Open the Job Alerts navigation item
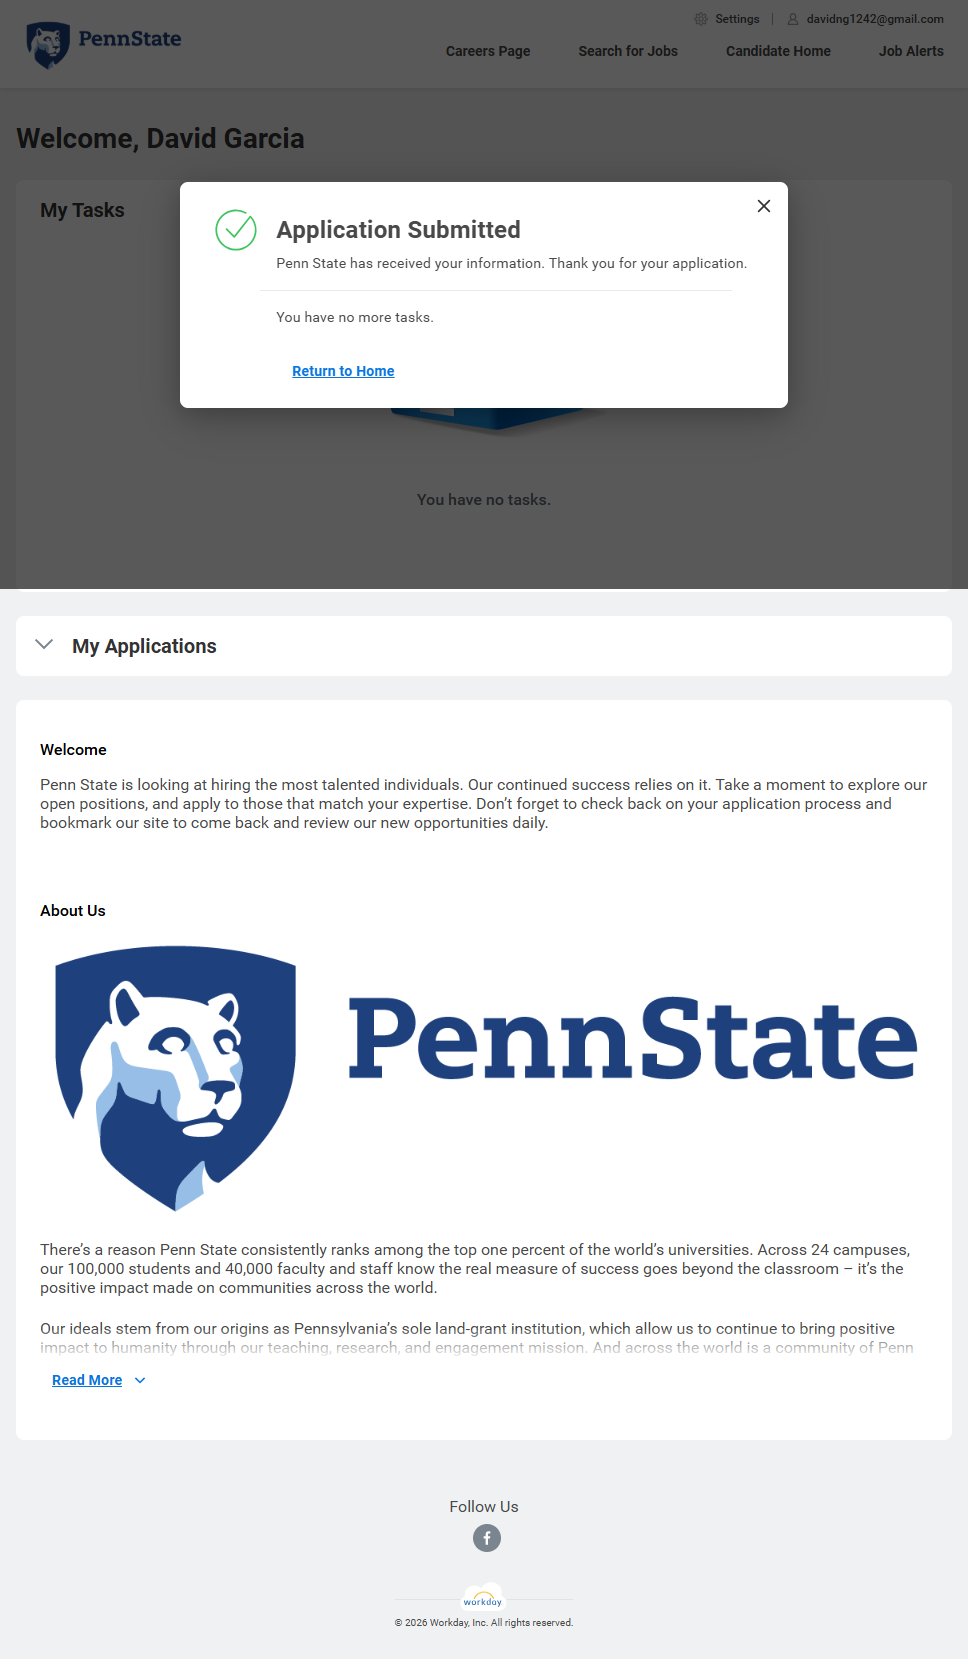Viewport: 968px width, 1659px height. coord(911,51)
